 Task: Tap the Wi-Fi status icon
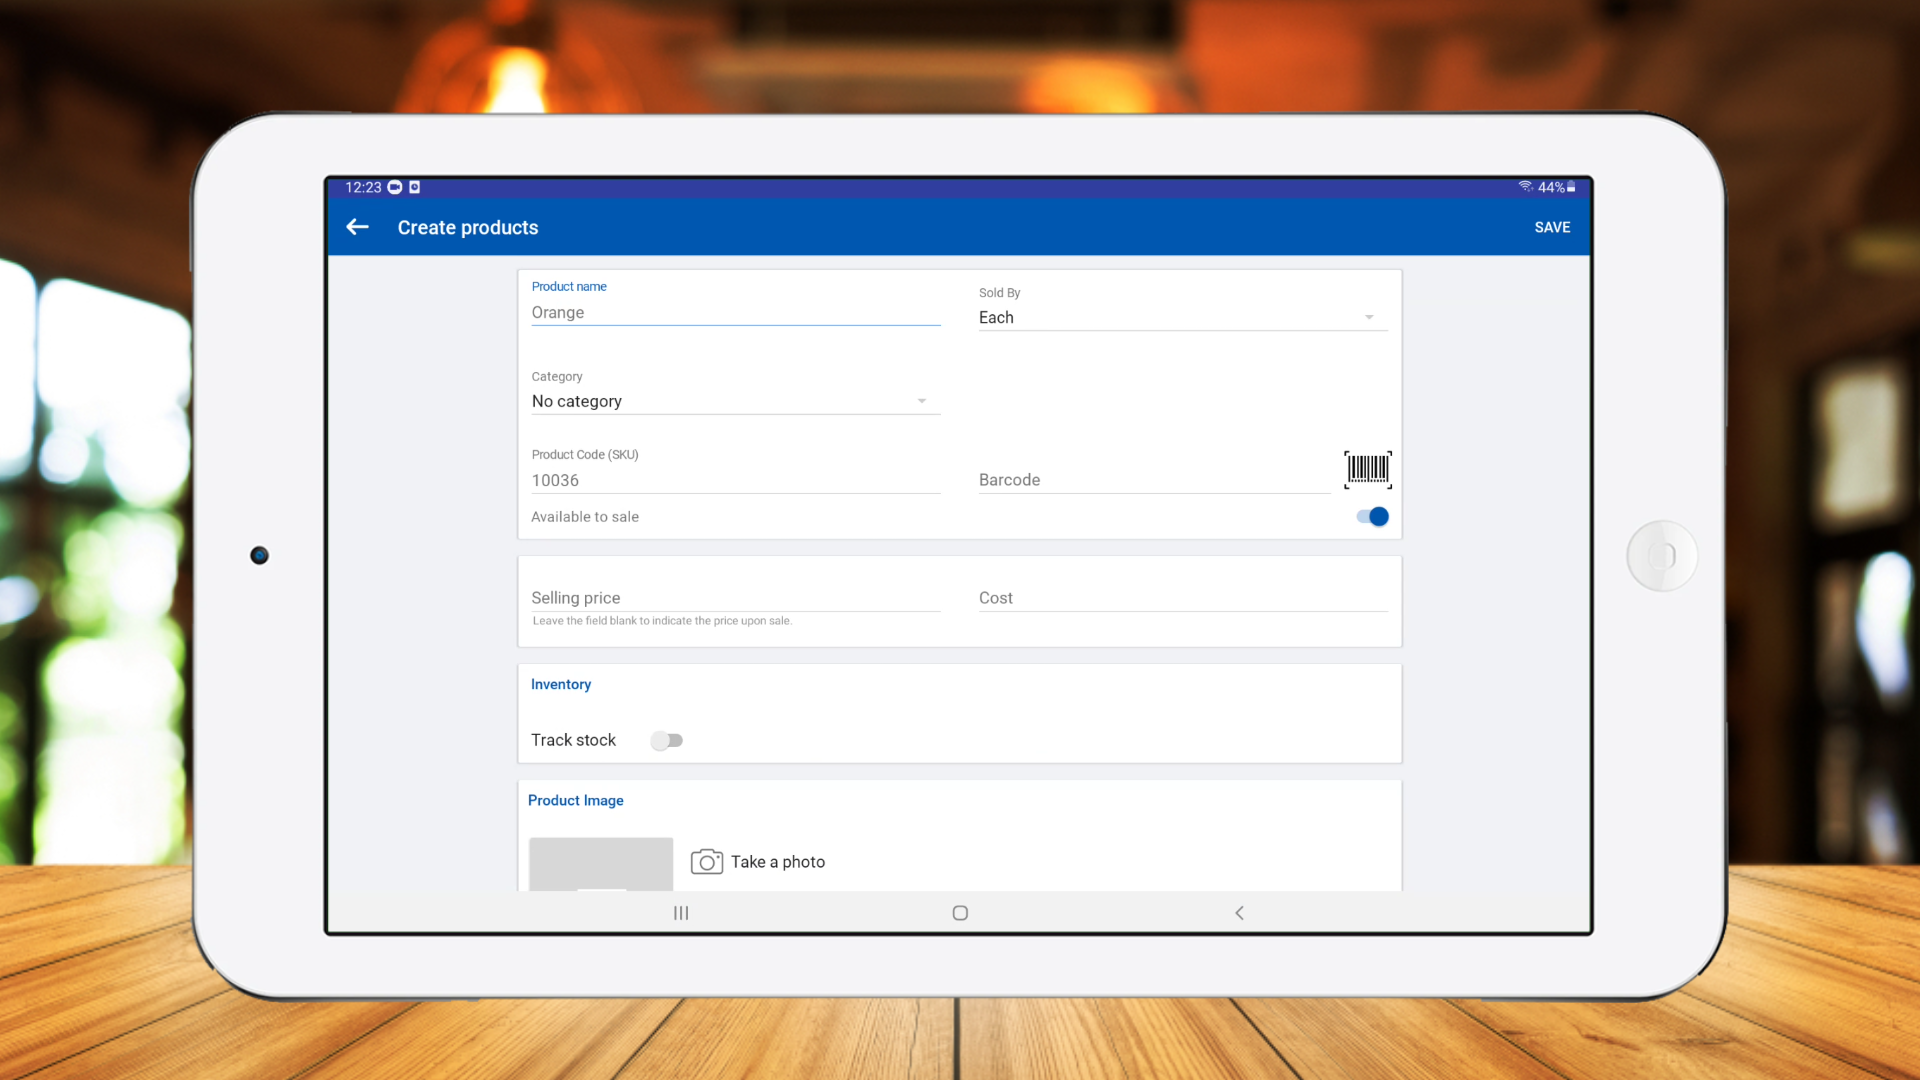click(1525, 187)
